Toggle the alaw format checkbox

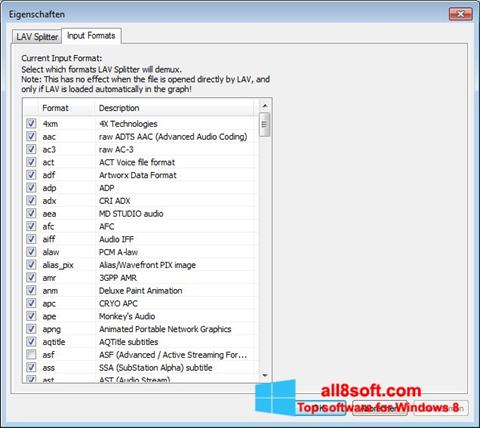coord(31,252)
